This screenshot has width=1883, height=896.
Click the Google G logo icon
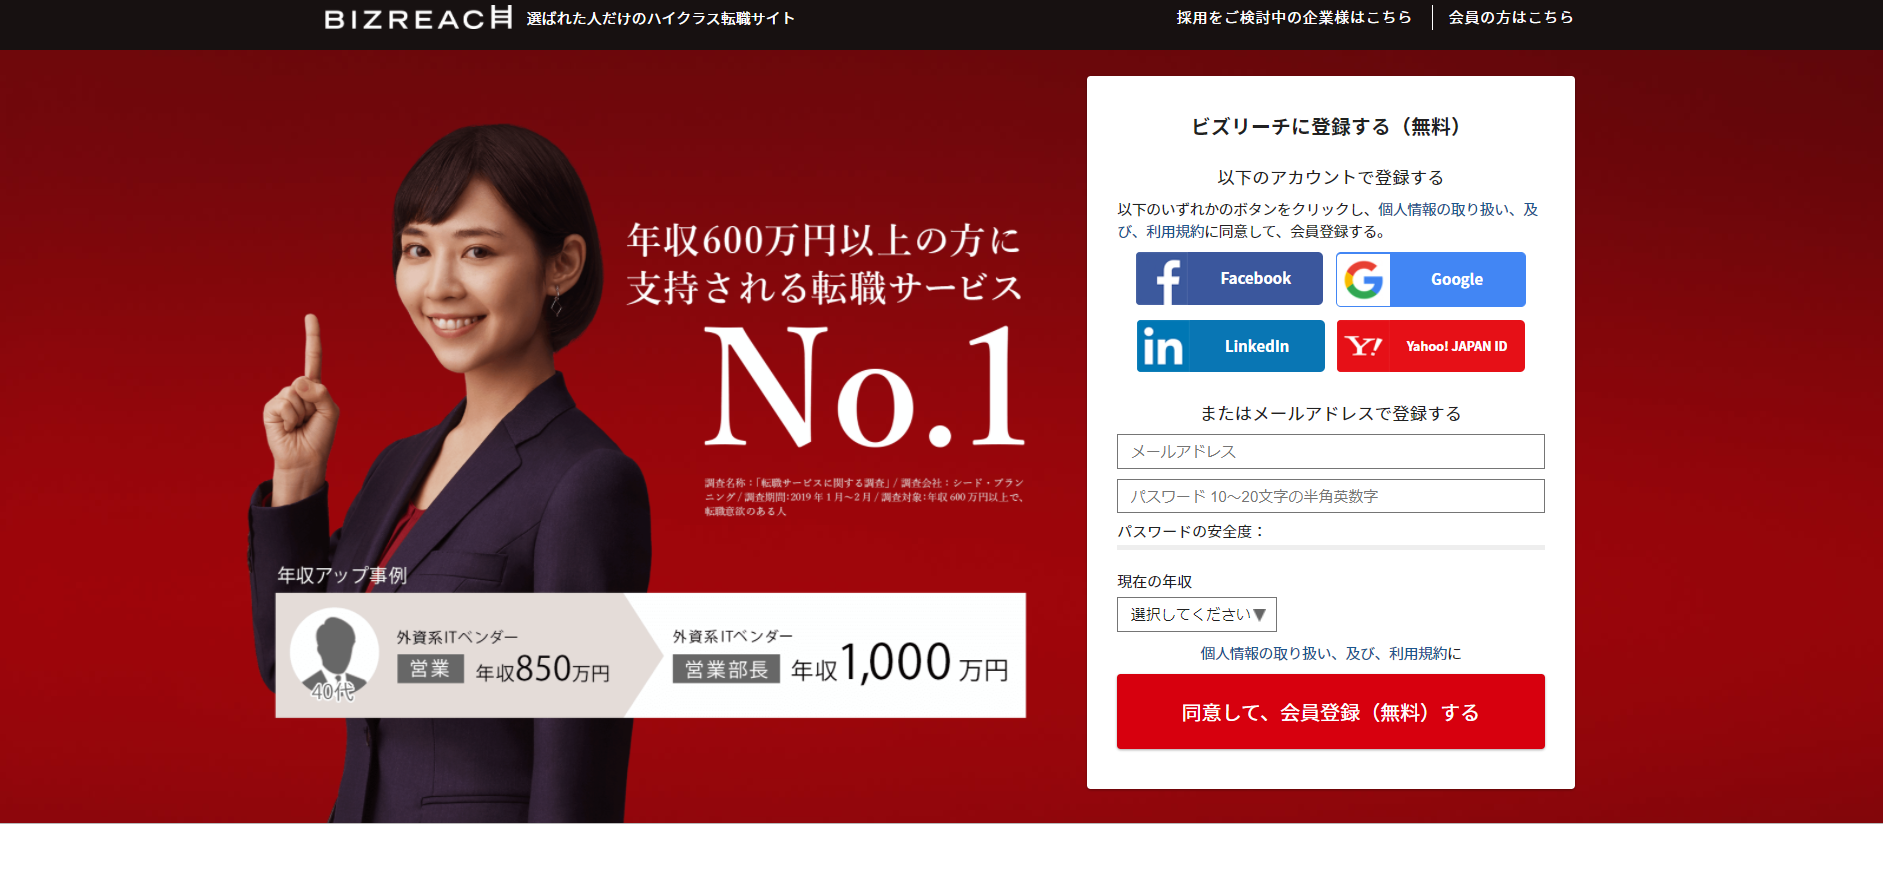click(1363, 279)
